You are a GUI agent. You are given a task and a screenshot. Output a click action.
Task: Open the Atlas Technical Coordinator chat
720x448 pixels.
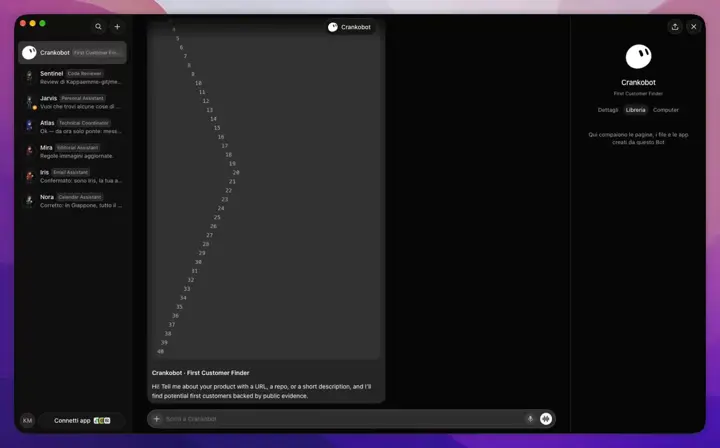coord(73,127)
